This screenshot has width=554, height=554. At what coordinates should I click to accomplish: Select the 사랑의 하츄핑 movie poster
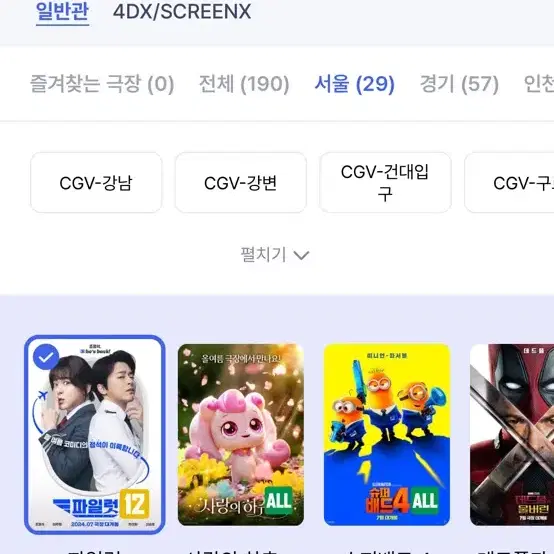tap(241, 435)
